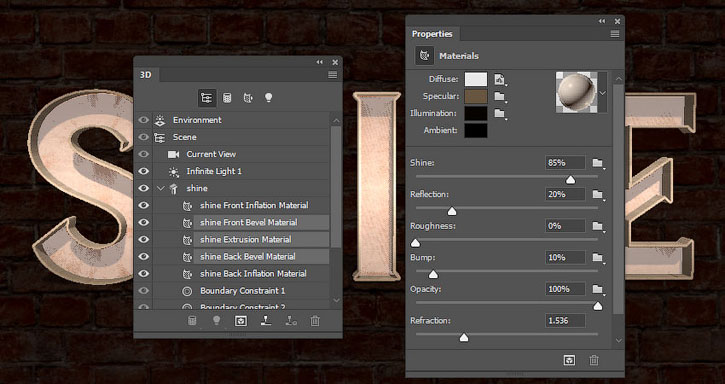Image resolution: width=725 pixels, height=384 pixels.
Task: Click the Properties panel scroll down arrow
Action: 619,341
